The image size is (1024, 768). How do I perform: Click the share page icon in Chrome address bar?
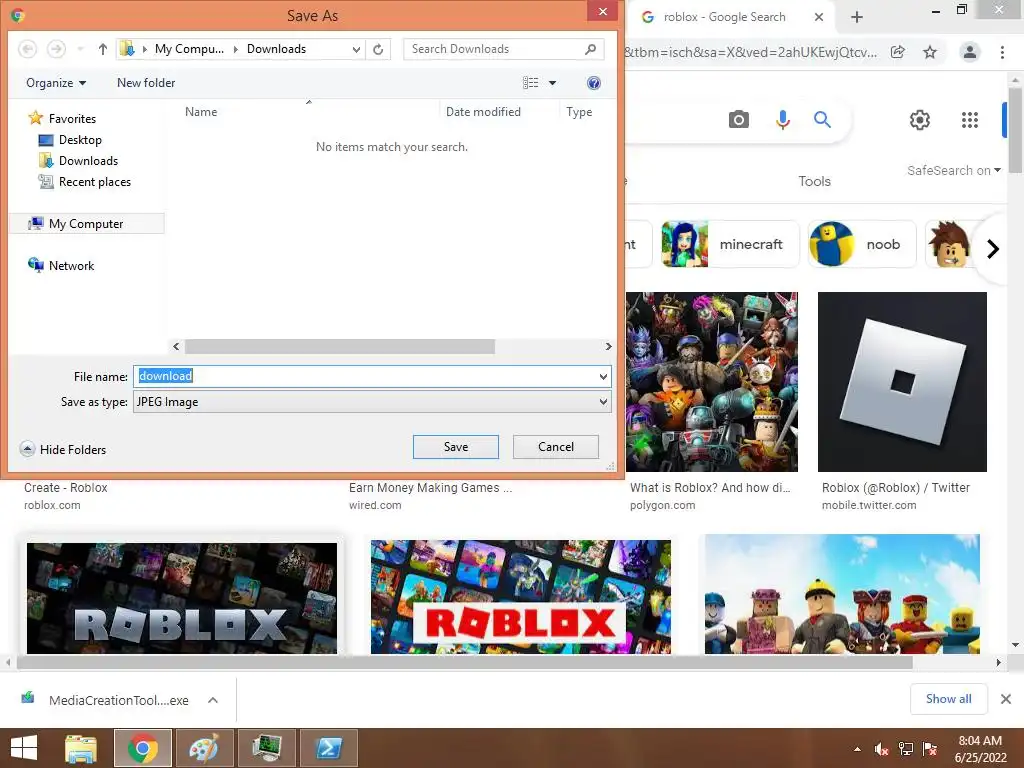click(x=898, y=52)
